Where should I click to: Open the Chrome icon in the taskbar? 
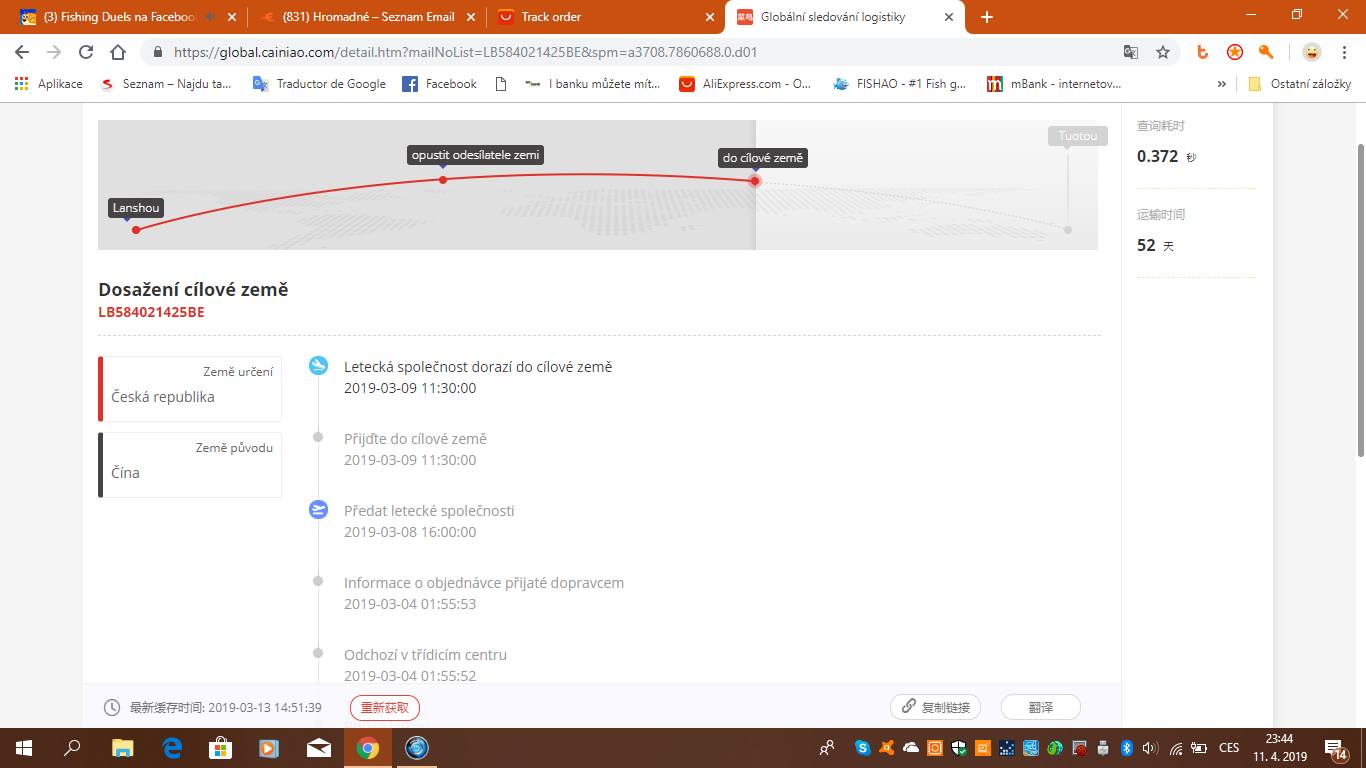click(x=368, y=747)
